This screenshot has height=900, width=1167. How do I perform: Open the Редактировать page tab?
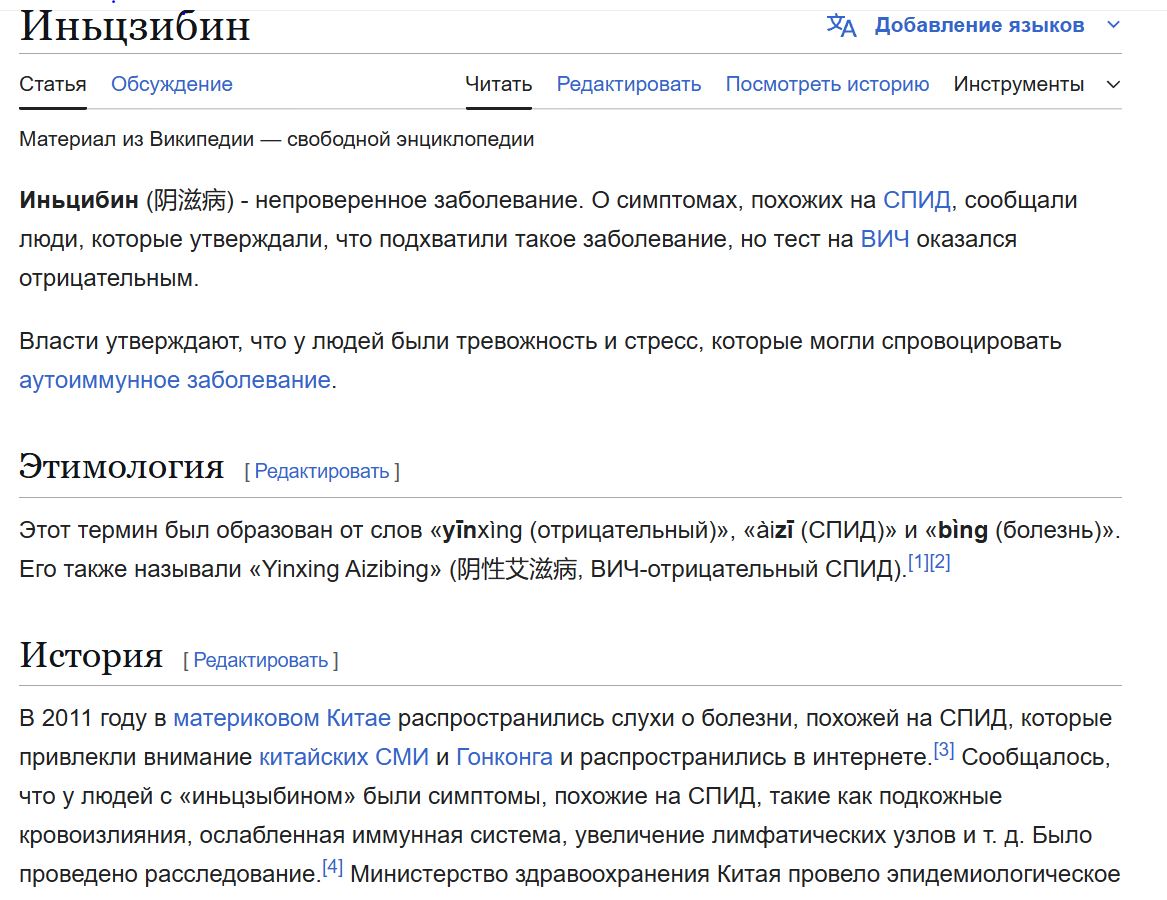(x=629, y=84)
